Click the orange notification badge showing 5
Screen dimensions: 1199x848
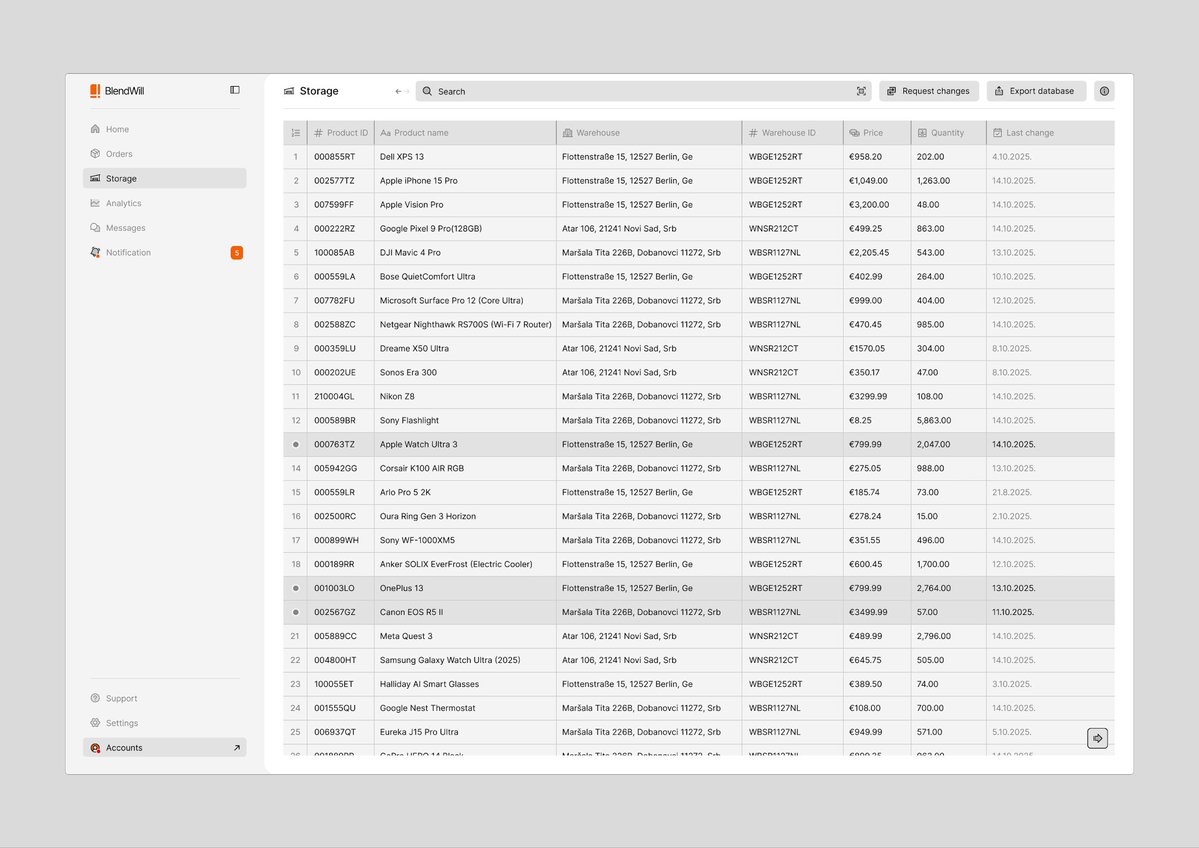tap(237, 252)
